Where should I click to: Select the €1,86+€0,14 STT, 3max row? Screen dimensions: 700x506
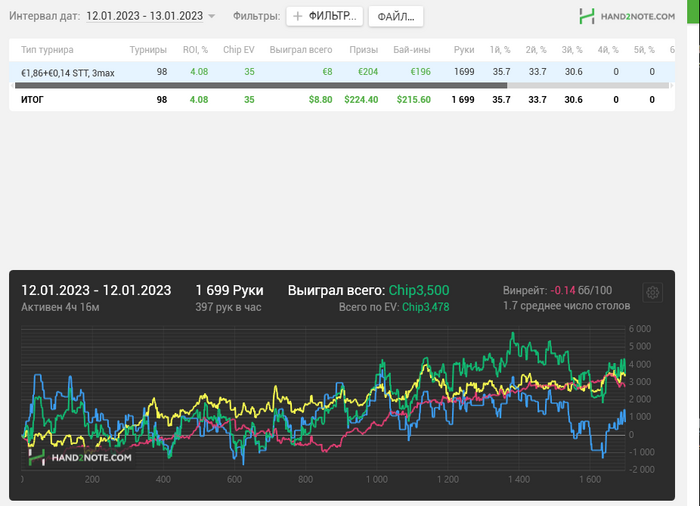342,71
